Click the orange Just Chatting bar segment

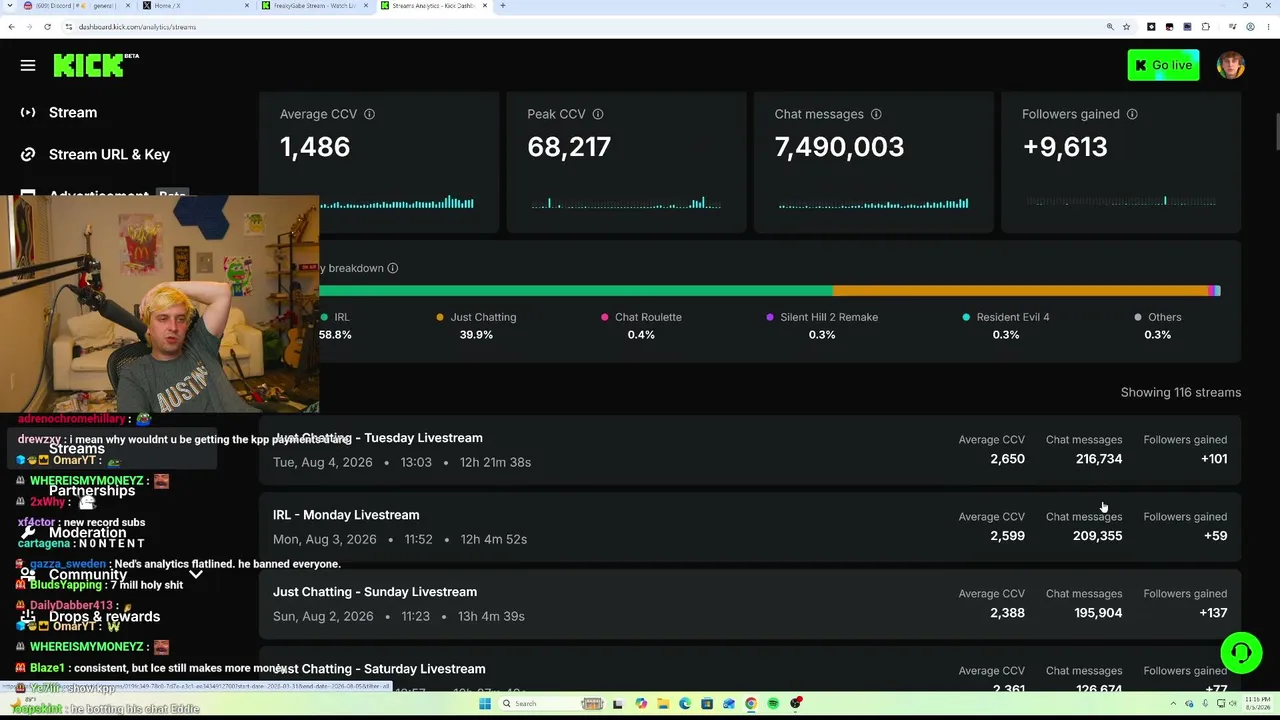coord(1020,291)
